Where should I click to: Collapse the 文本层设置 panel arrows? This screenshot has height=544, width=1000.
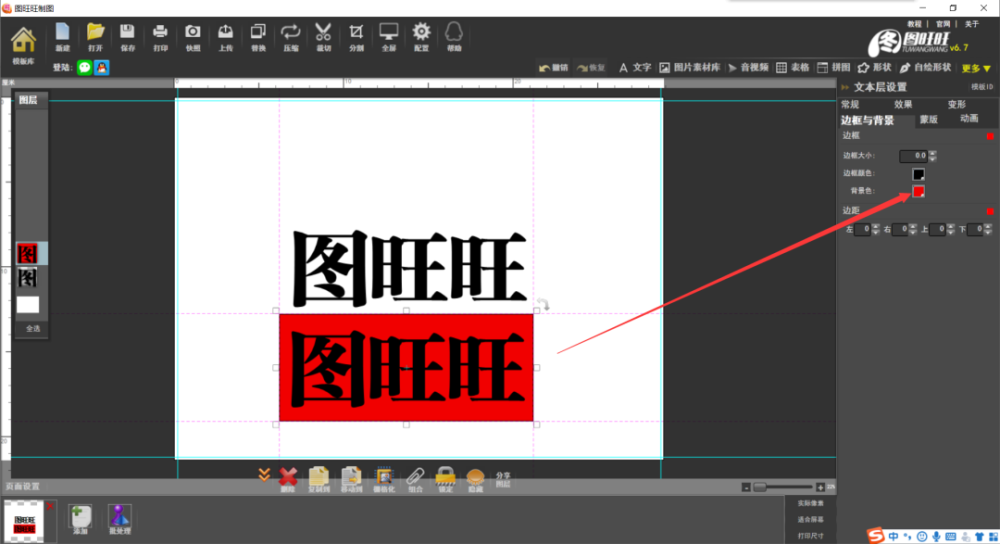coord(845,87)
